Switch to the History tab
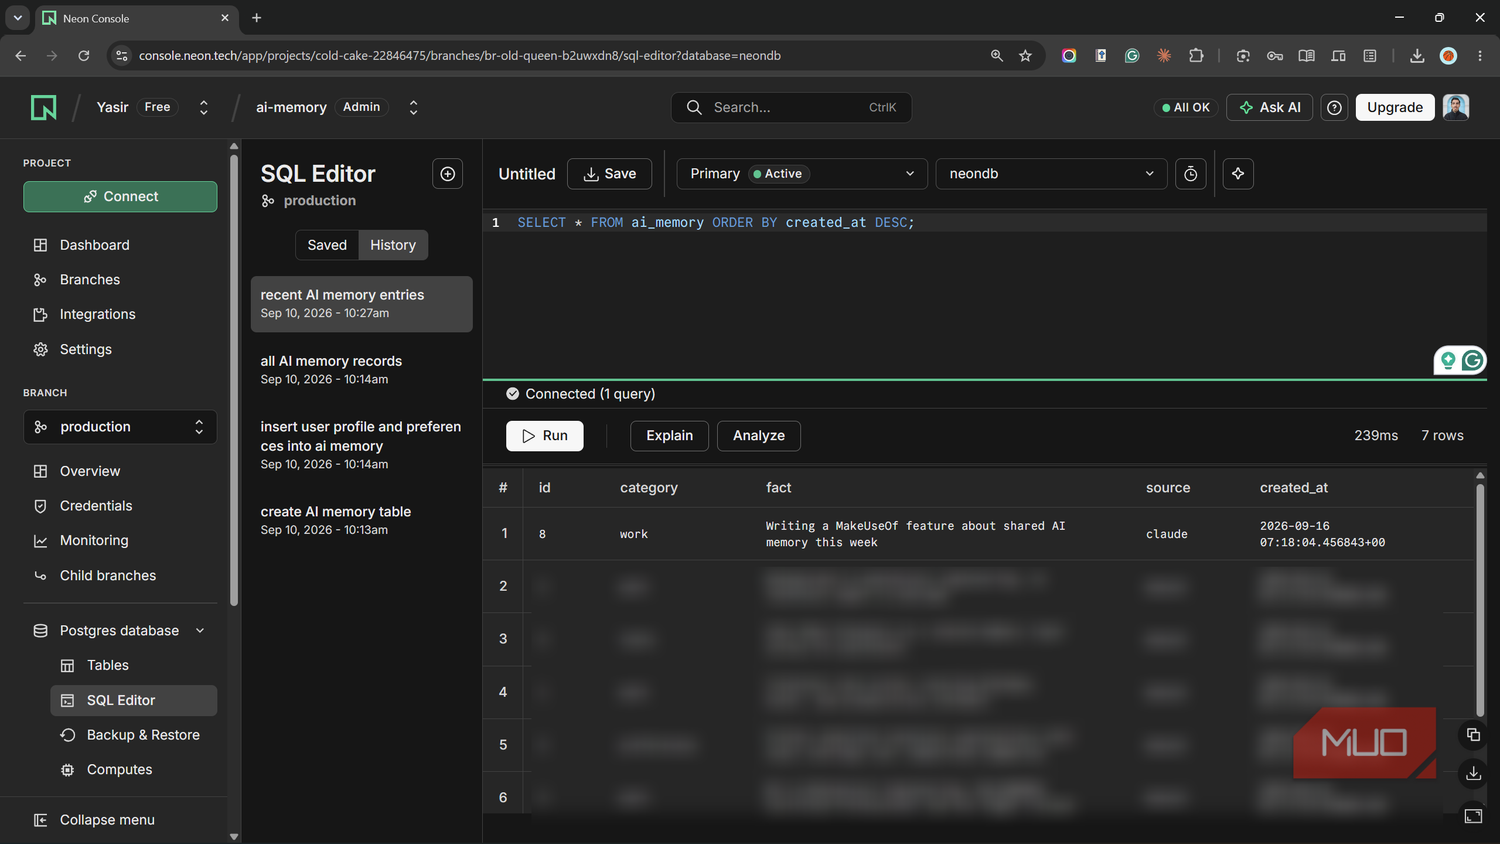1500x844 pixels. tap(393, 245)
